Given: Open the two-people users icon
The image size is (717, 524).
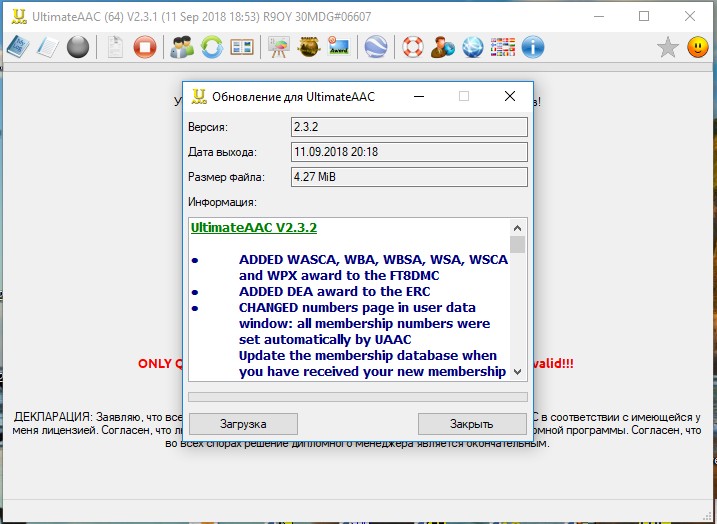Looking at the screenshot, I should point(182,47).
